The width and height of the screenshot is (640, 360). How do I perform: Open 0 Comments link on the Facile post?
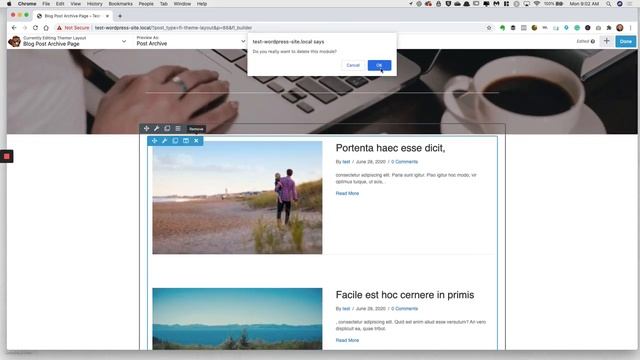pyautogui.click(x=404, y=309)
